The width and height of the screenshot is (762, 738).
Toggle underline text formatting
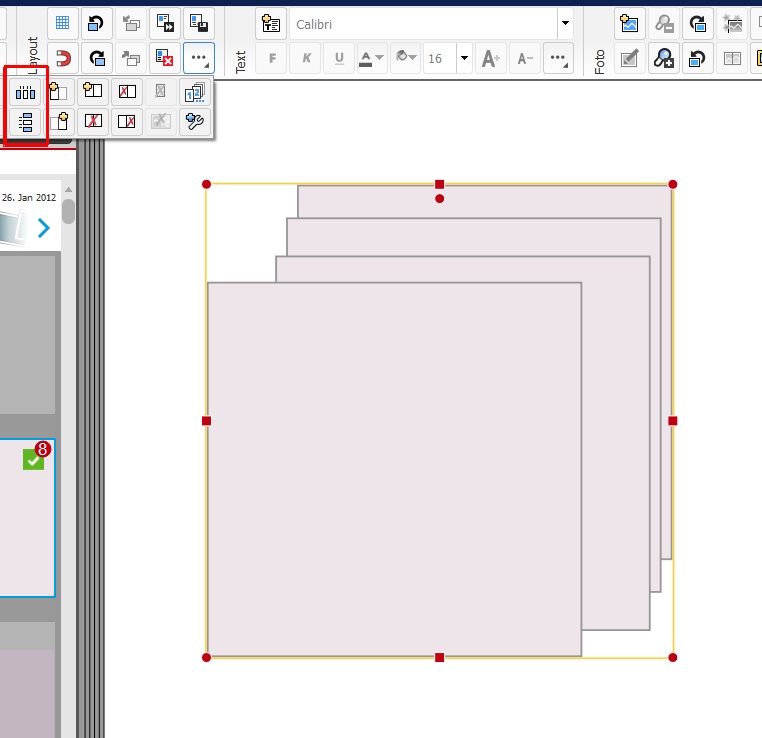pos(340,59)
